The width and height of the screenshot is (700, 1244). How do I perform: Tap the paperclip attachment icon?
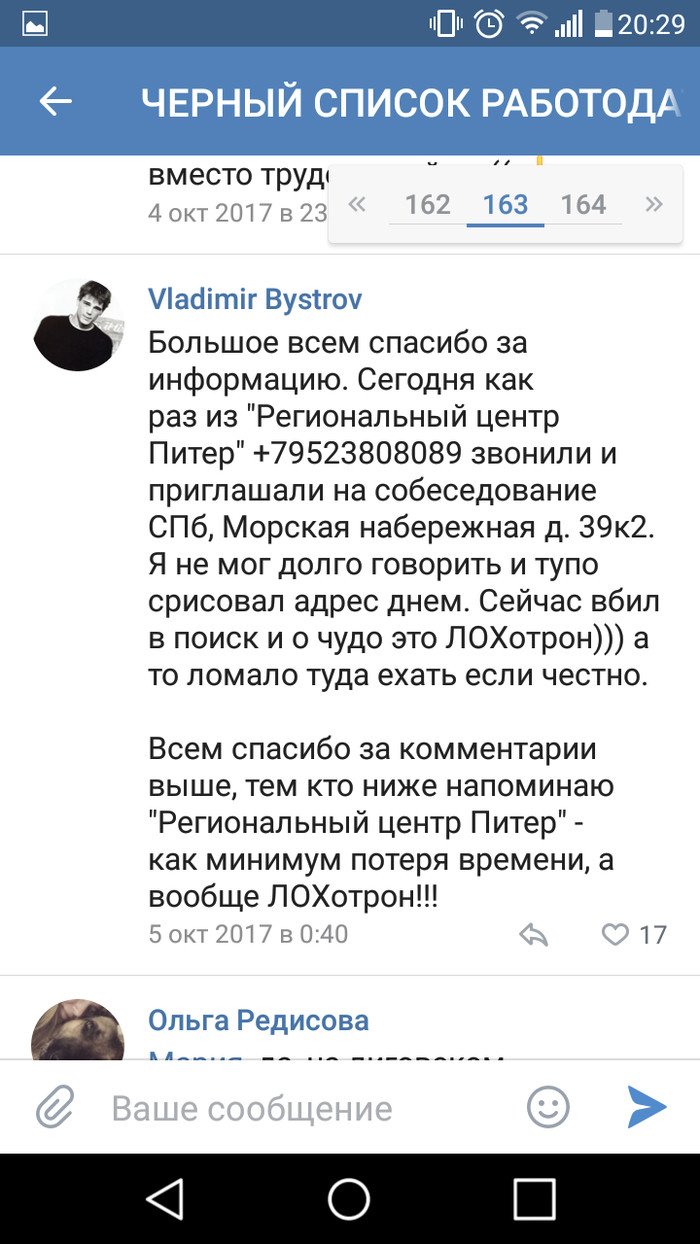pos(56,1108)
